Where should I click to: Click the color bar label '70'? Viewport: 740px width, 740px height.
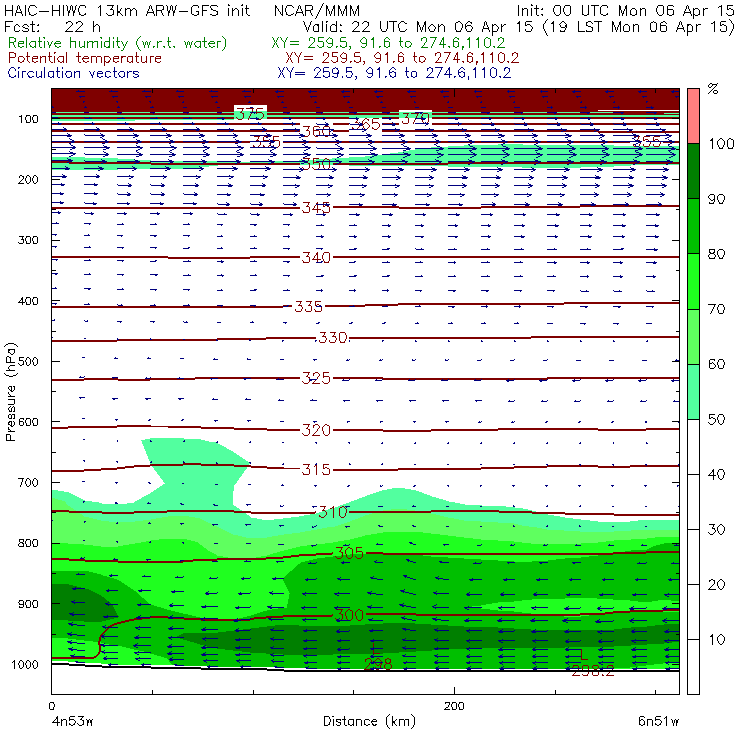click(716, 309)
